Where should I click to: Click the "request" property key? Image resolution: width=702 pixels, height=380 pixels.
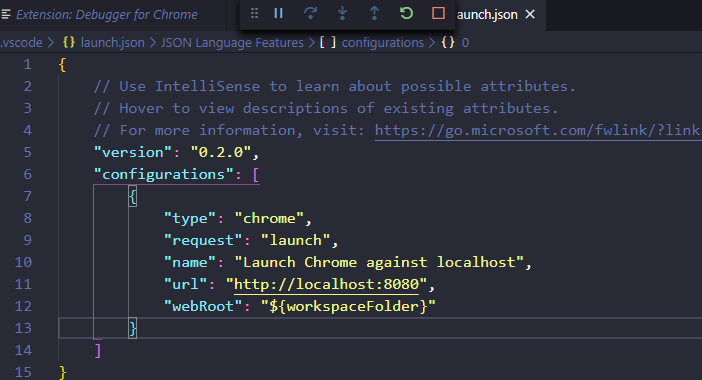coord(203,240)
